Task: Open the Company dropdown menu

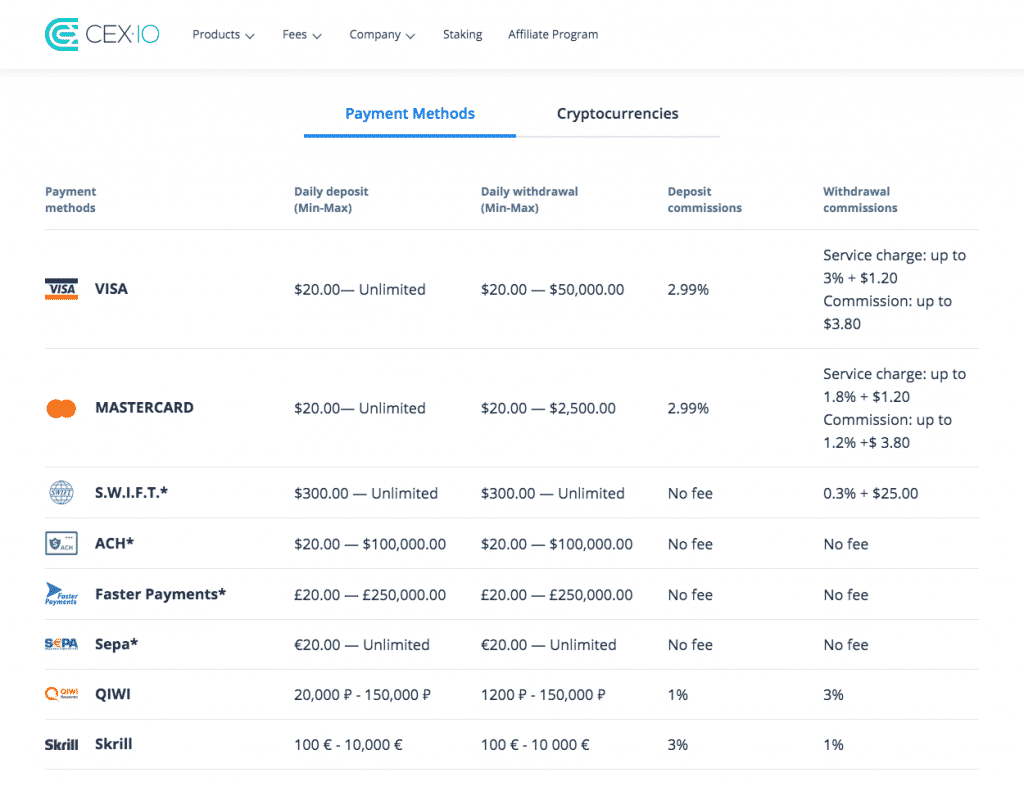Action: pos(382,35)
